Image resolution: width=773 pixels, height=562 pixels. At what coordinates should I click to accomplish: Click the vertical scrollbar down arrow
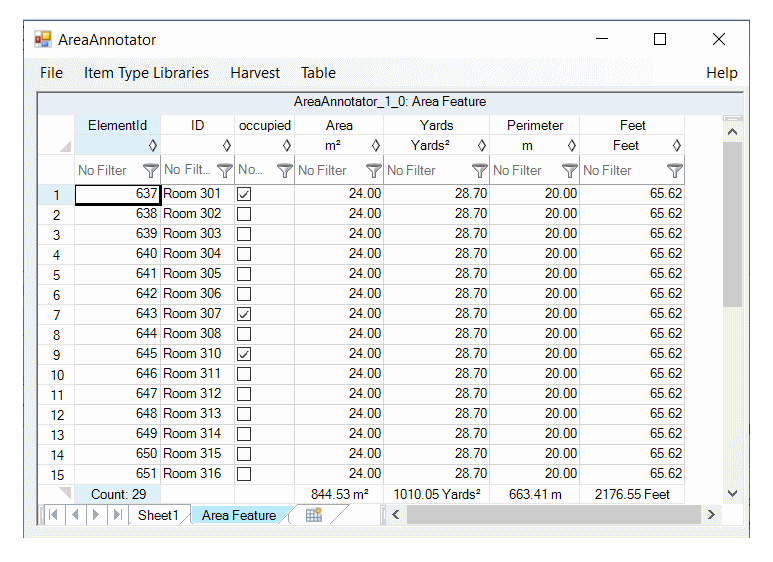click(733, 493)
